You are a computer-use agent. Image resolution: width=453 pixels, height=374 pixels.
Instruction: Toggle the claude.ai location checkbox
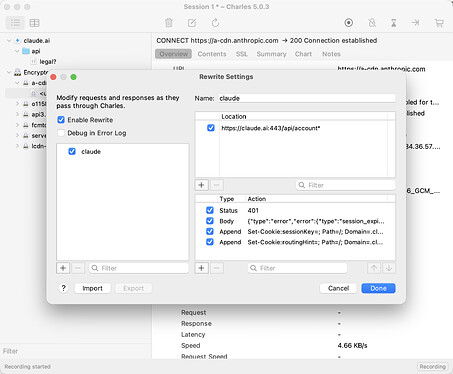211,128
